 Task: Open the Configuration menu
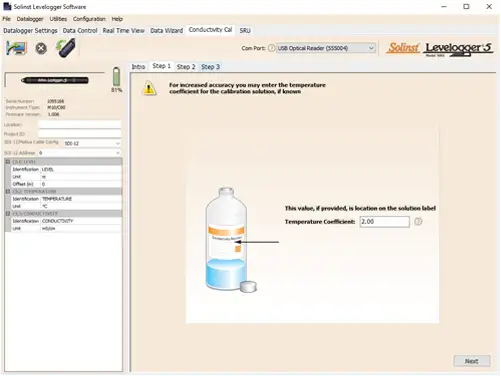tap(89, 19)
